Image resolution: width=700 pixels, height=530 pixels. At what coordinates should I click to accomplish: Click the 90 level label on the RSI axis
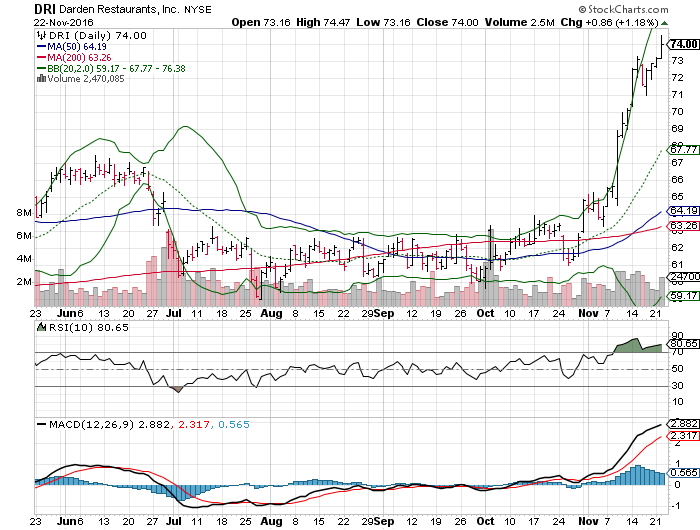pos(677,335)
